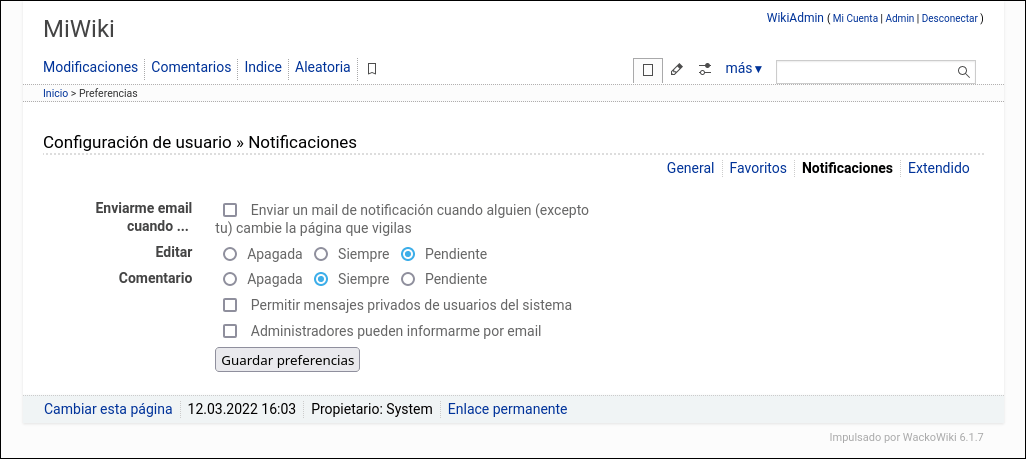Click inside the search input field

(x=865, y=71)
